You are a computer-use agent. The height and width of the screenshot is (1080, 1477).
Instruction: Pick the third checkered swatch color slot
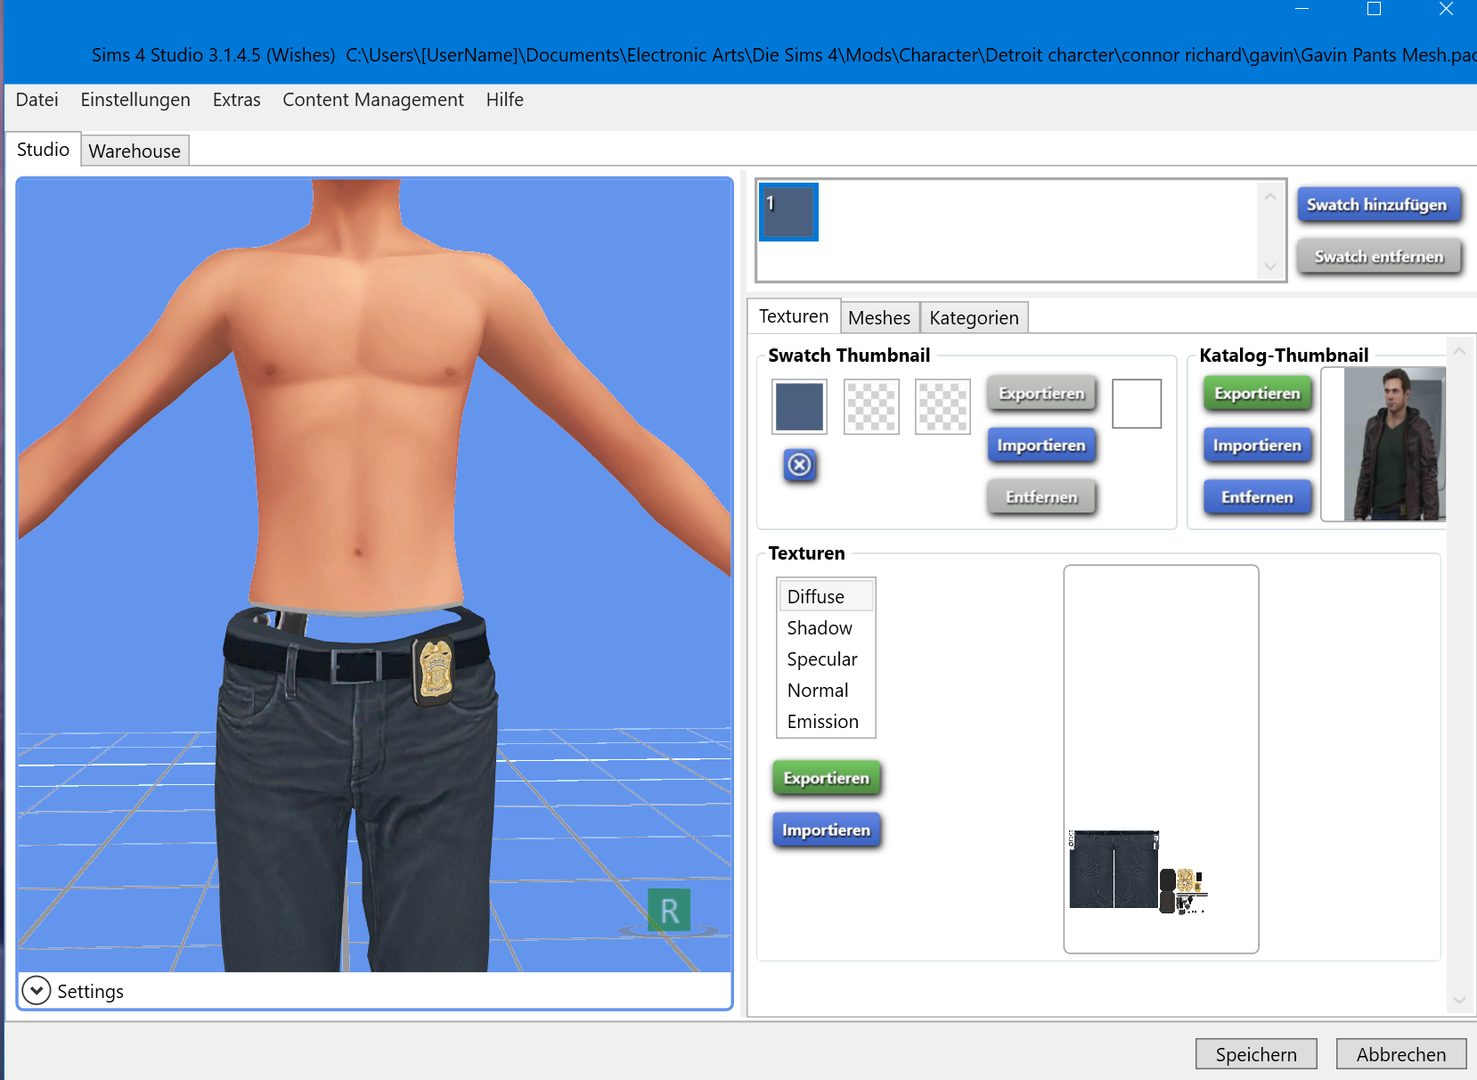(x=942, y=406)
